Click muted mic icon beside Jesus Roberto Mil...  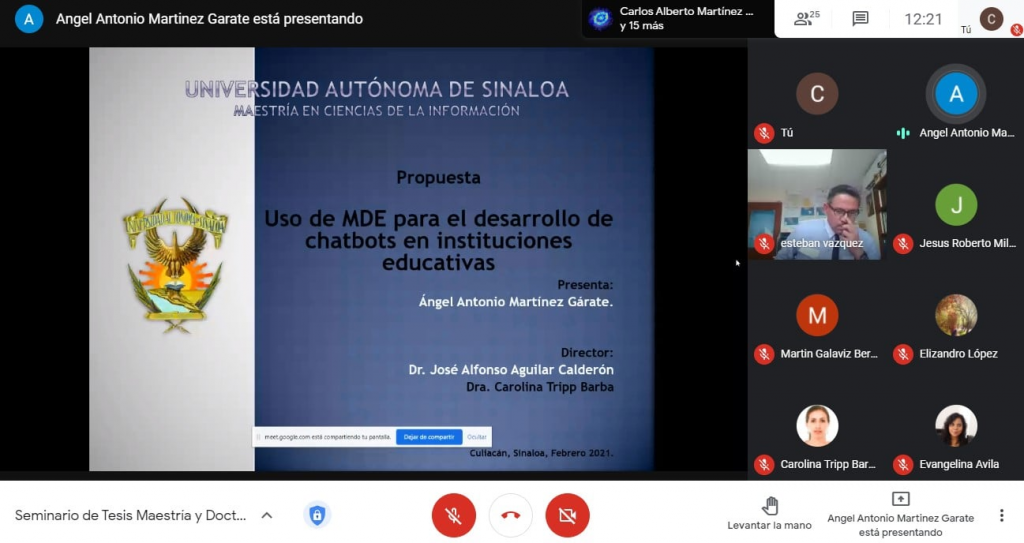click(x=903, y=244)
